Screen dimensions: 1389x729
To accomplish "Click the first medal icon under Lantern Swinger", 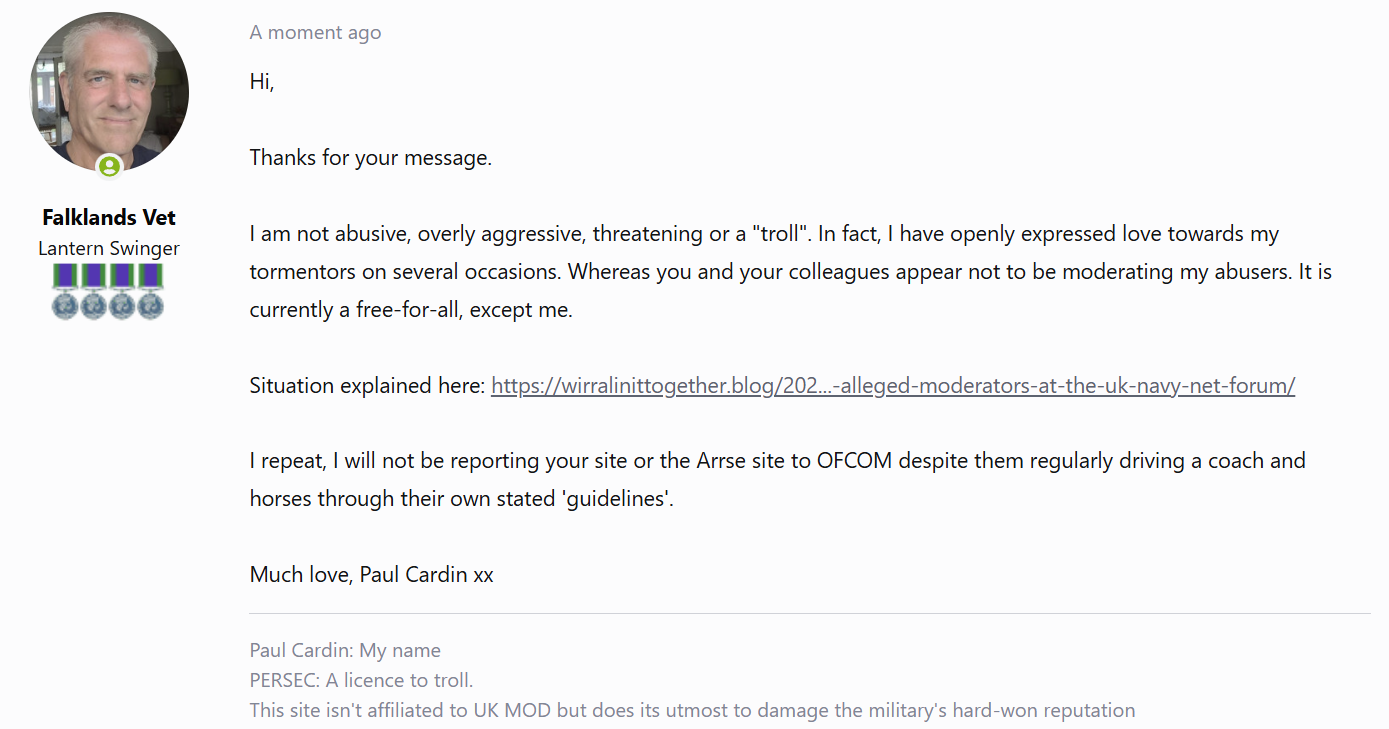I will point(66,291).
